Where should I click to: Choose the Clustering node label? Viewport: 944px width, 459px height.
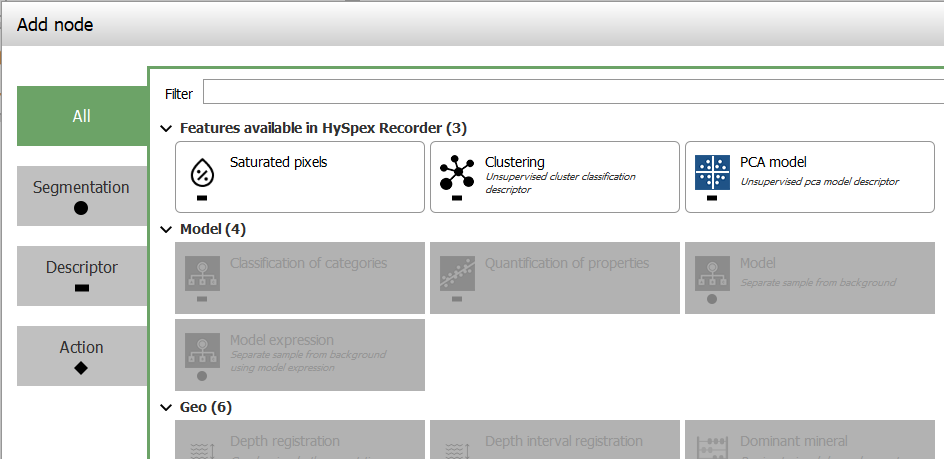pos(515,162)
